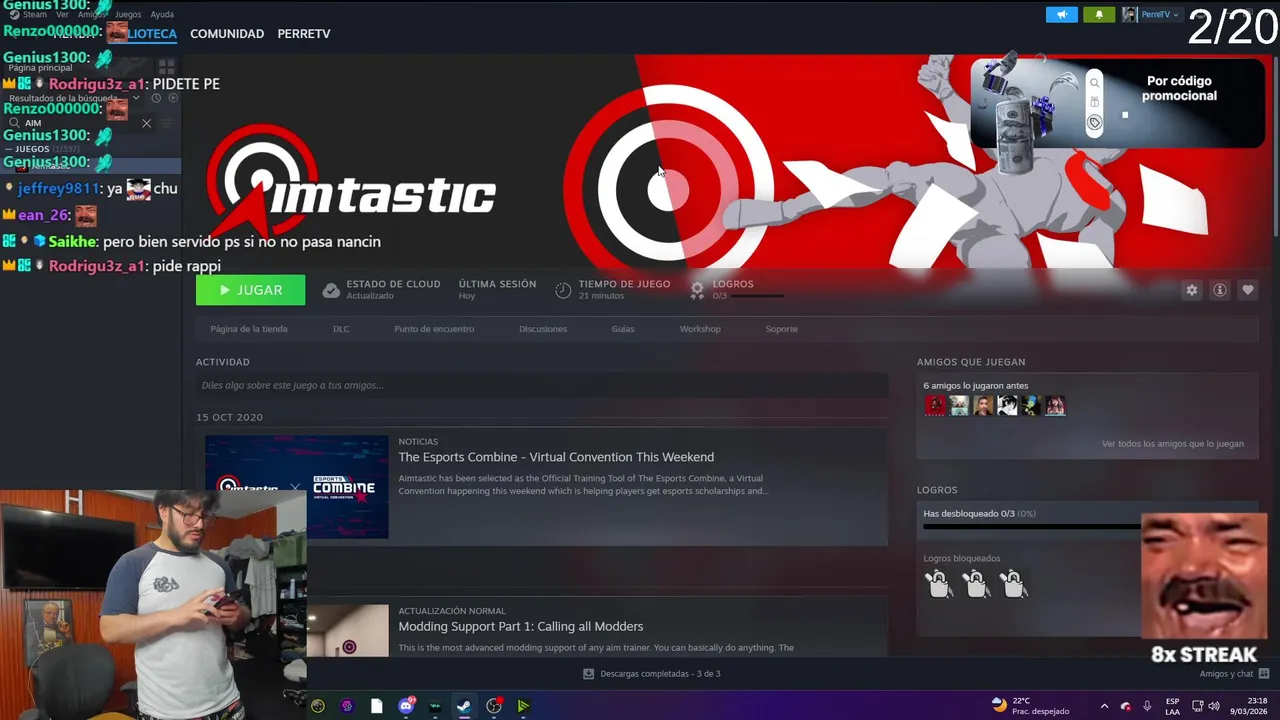The width and height of the screenshot is (1280, 720).
Task: Open The Esports Combine news article
Action: (556, 457)
